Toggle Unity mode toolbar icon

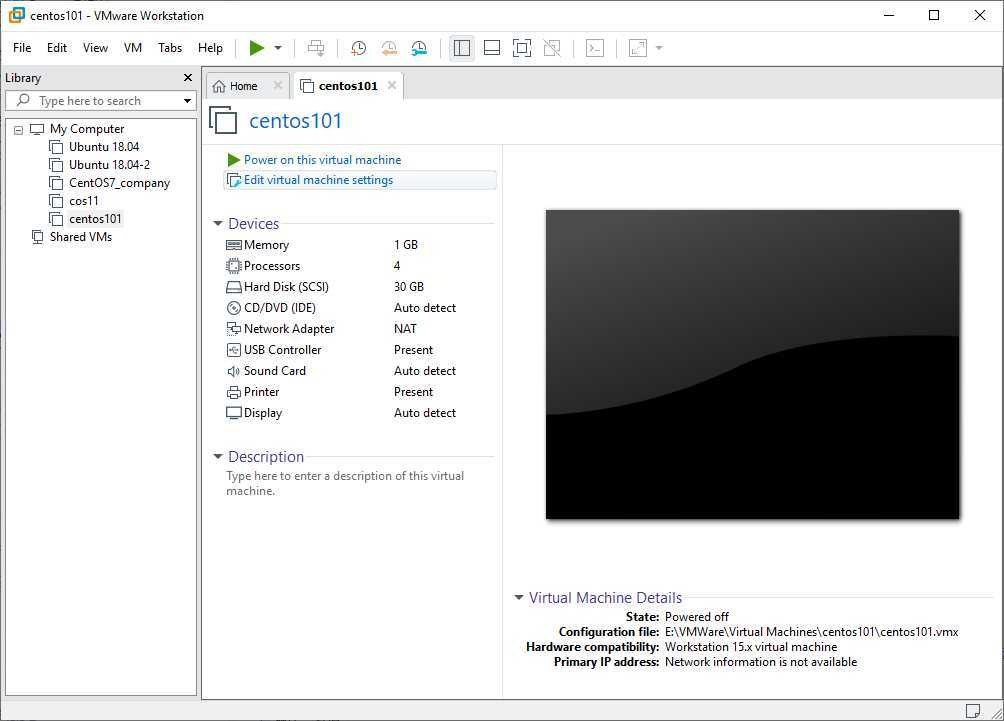pyautogui.click(x=552, y=48)
